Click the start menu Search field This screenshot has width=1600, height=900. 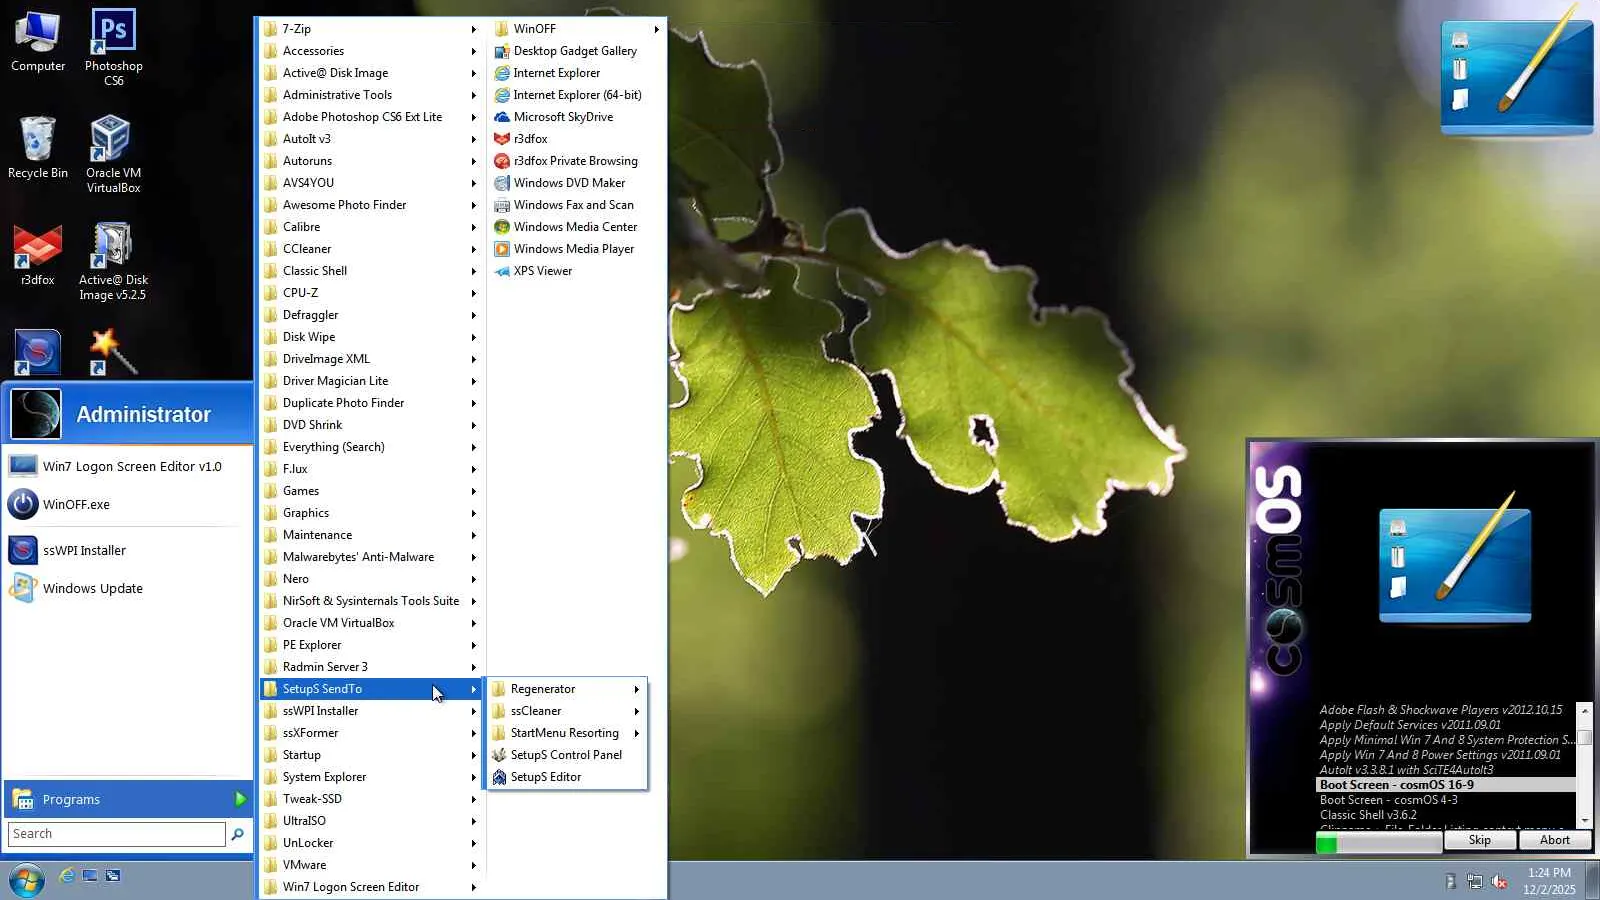click(117, 834)
